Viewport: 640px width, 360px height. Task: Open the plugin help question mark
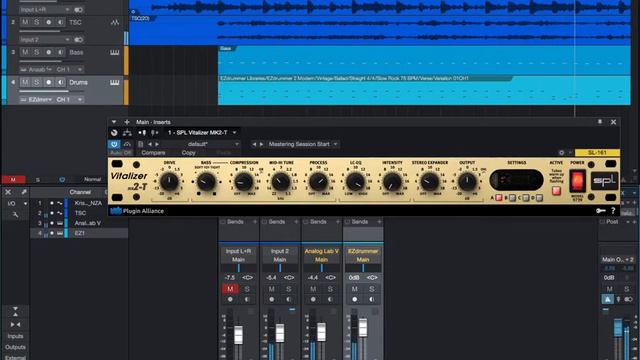point(613,211)
